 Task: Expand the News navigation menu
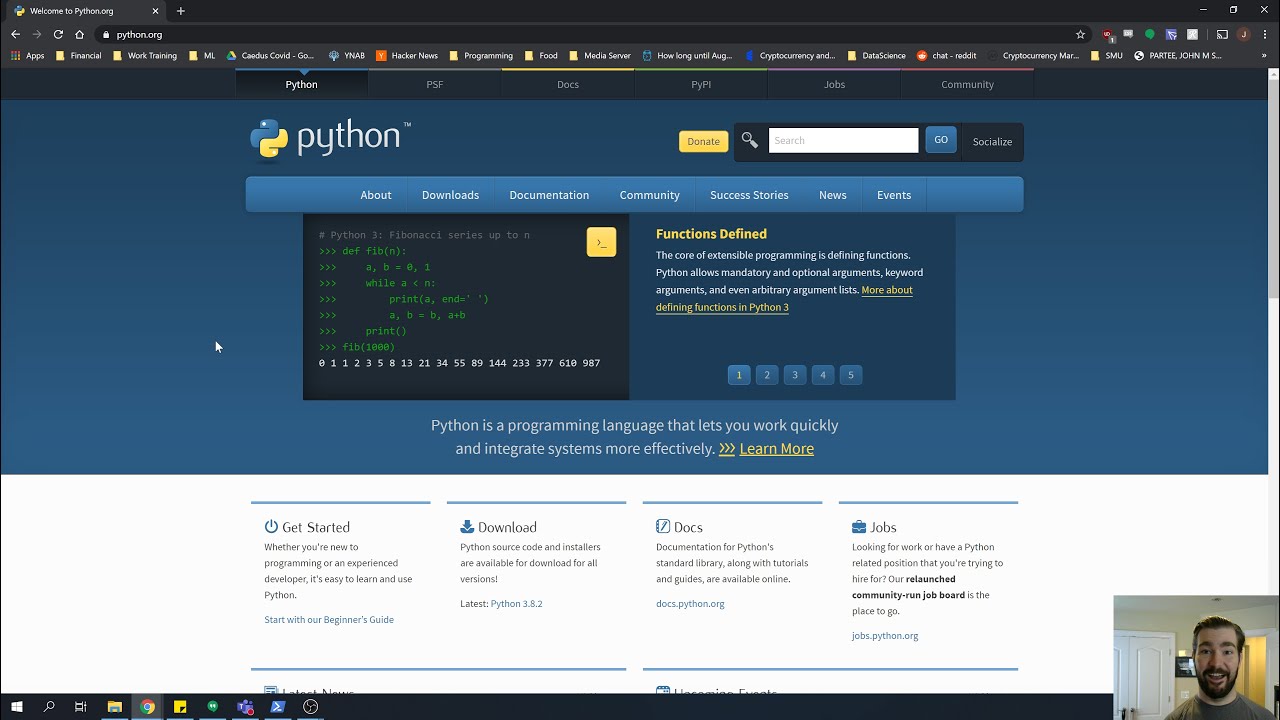click(x=833, y=195)
